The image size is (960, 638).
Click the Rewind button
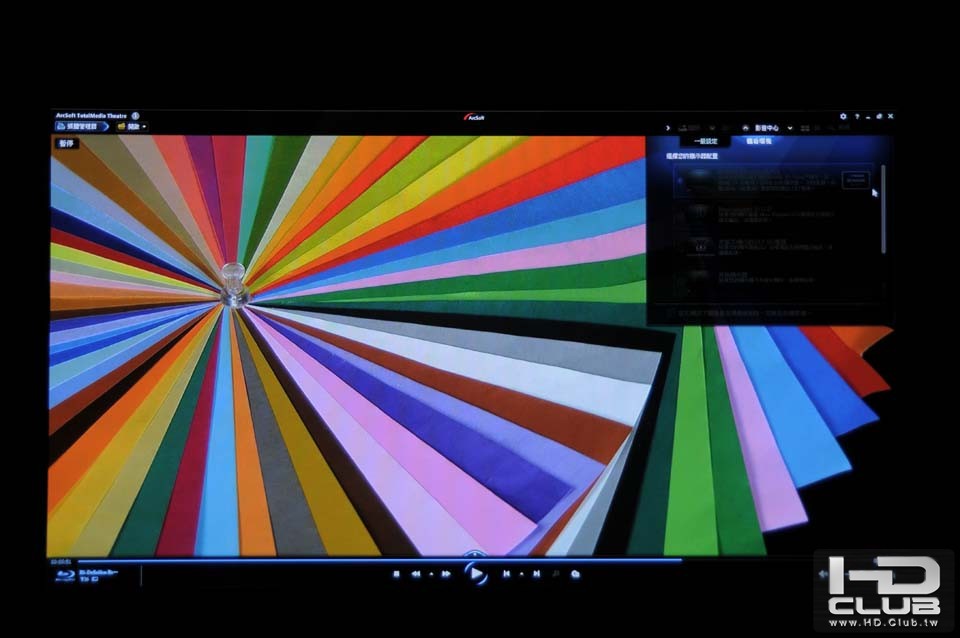tap(416, 574)
